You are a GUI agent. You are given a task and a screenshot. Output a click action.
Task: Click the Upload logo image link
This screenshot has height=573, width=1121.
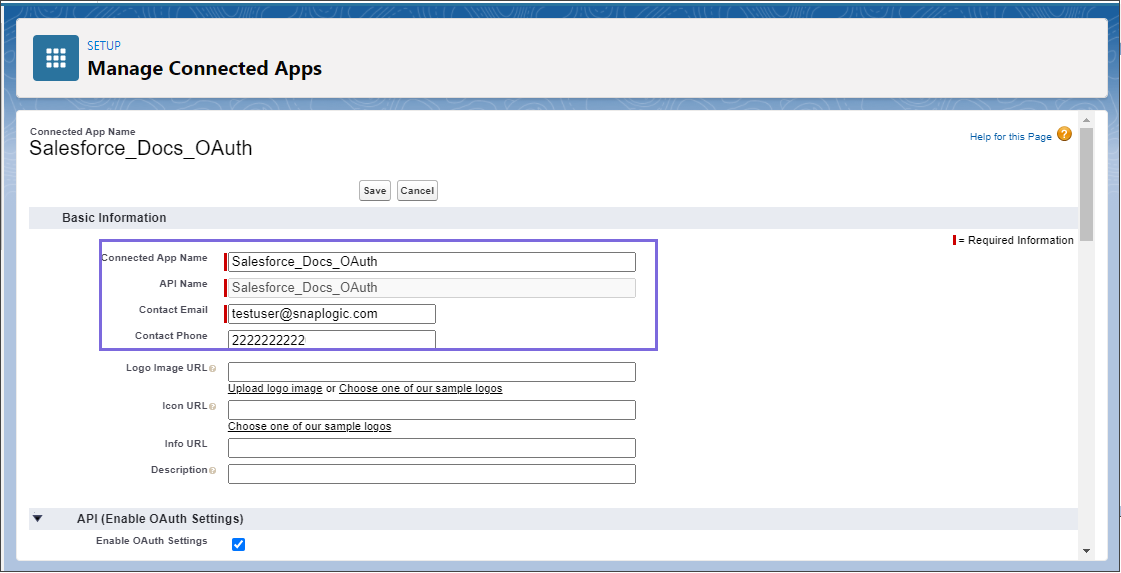pyautogui.click(x=275, y=388)
